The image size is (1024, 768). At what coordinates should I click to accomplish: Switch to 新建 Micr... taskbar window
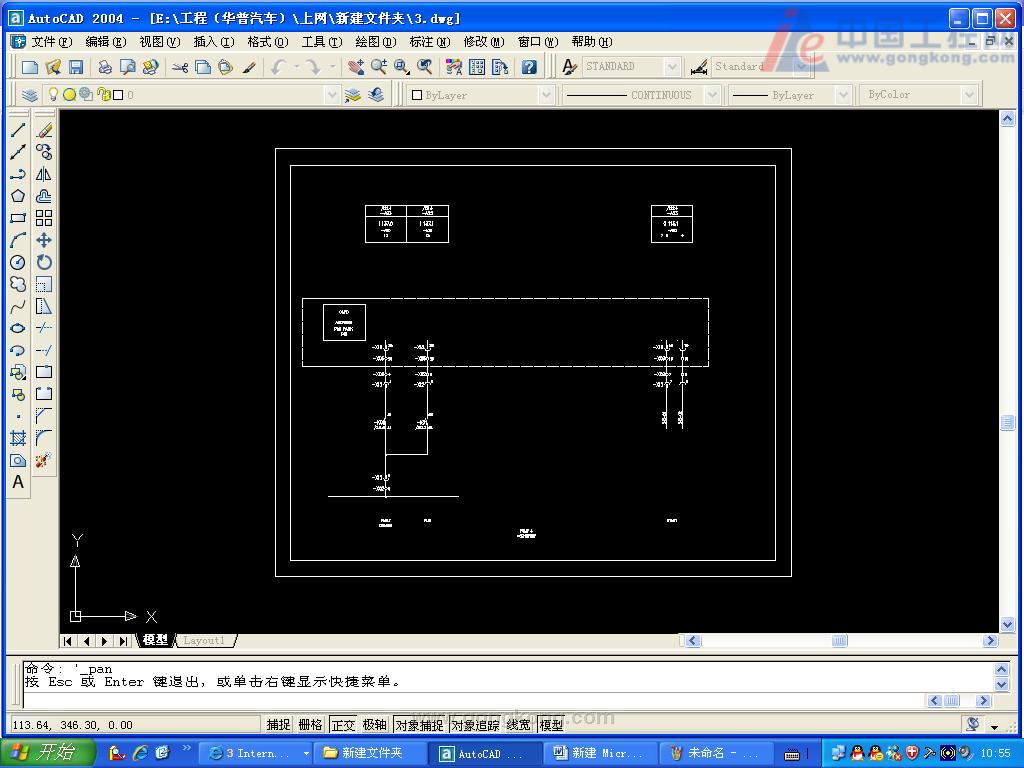[599, 754]
